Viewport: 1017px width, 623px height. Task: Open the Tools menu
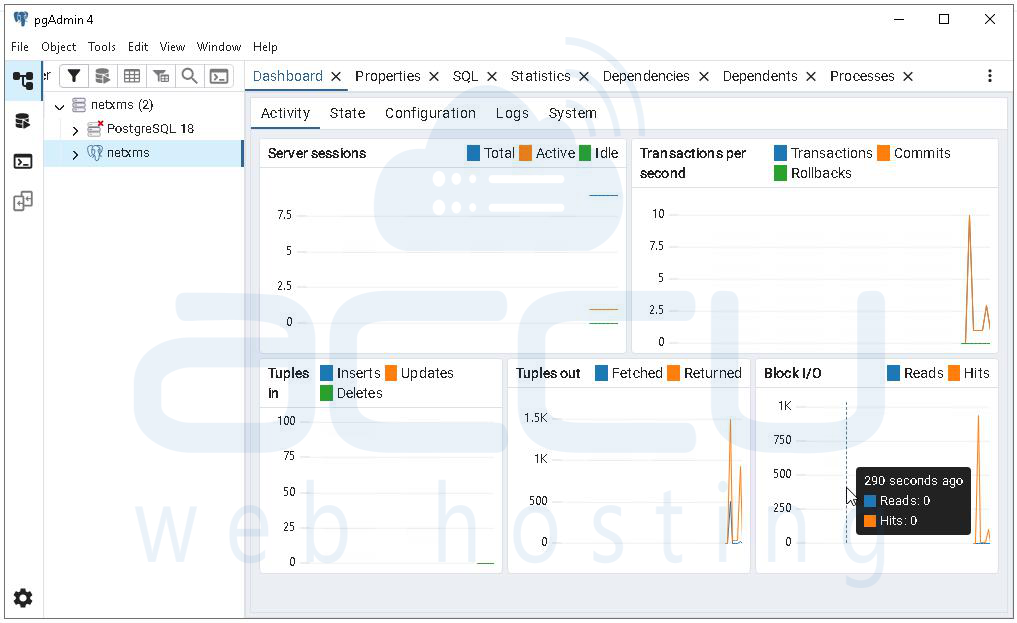(x=102, y=47)
